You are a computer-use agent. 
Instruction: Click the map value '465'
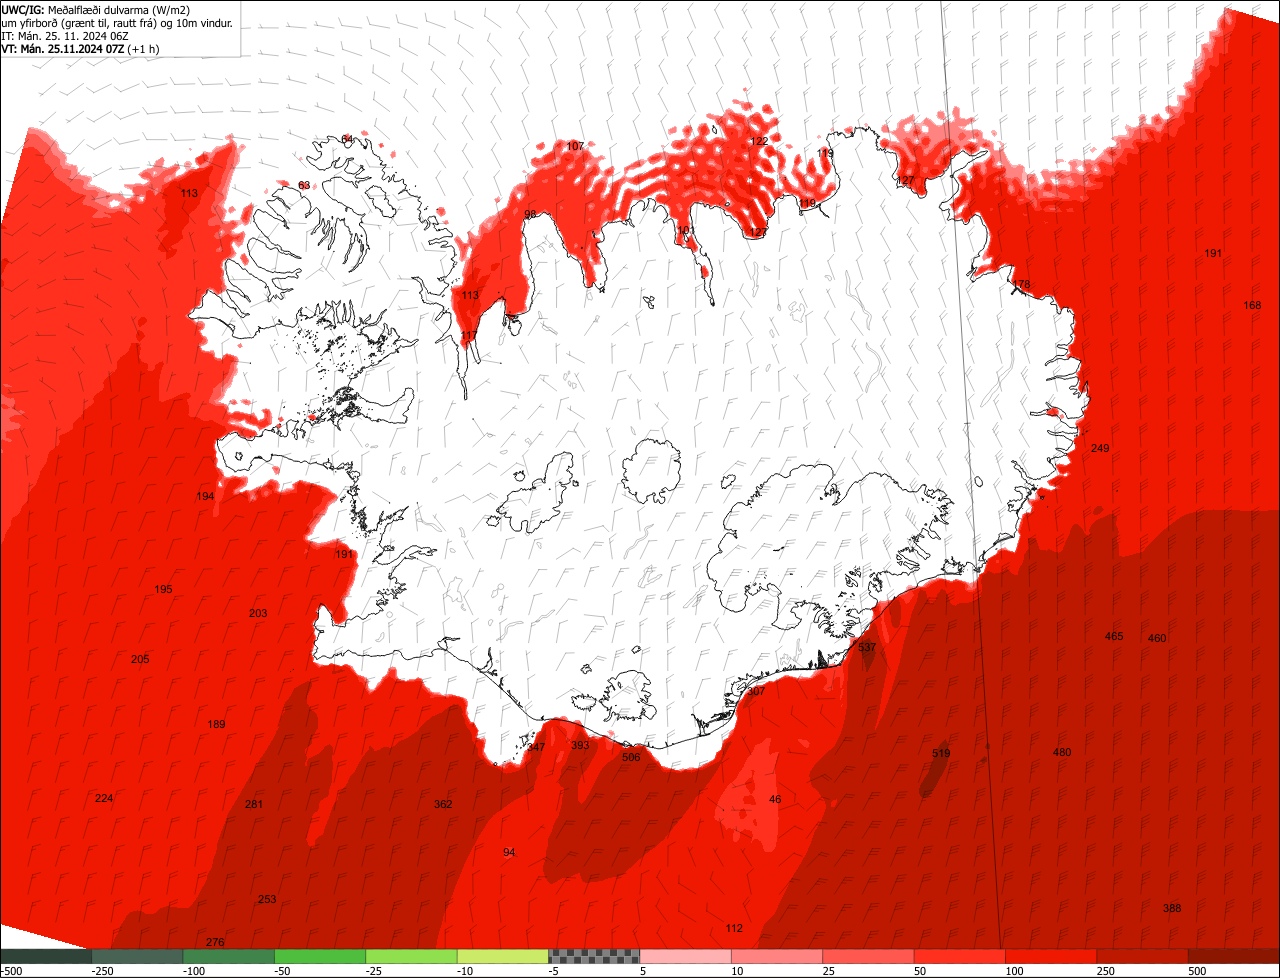click(x=1114, y=636)
